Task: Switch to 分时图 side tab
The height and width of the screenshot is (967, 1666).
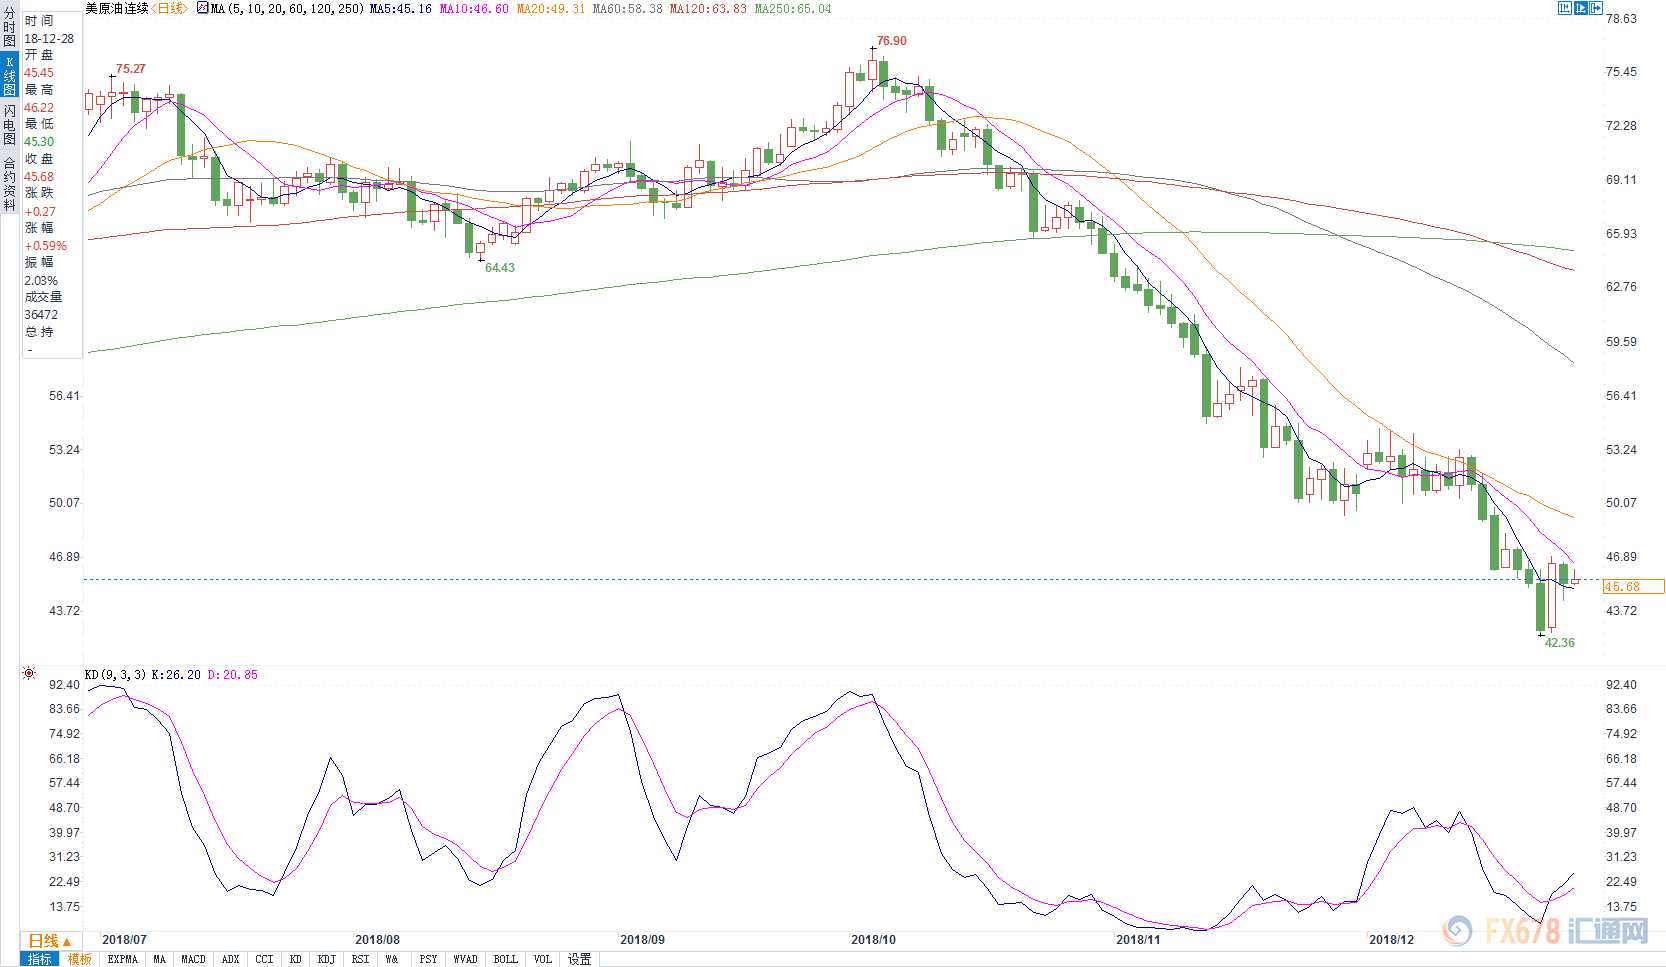Action: [9, 28]
